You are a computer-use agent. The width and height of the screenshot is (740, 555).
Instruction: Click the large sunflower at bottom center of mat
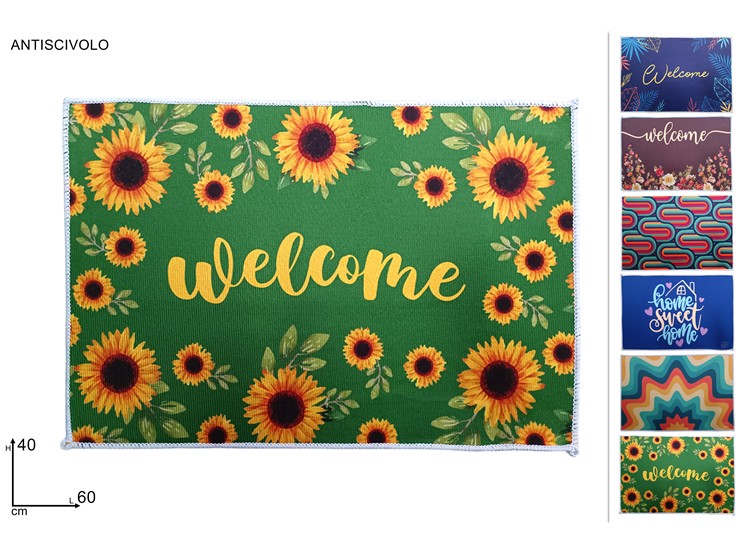click(x=286, y=407)
